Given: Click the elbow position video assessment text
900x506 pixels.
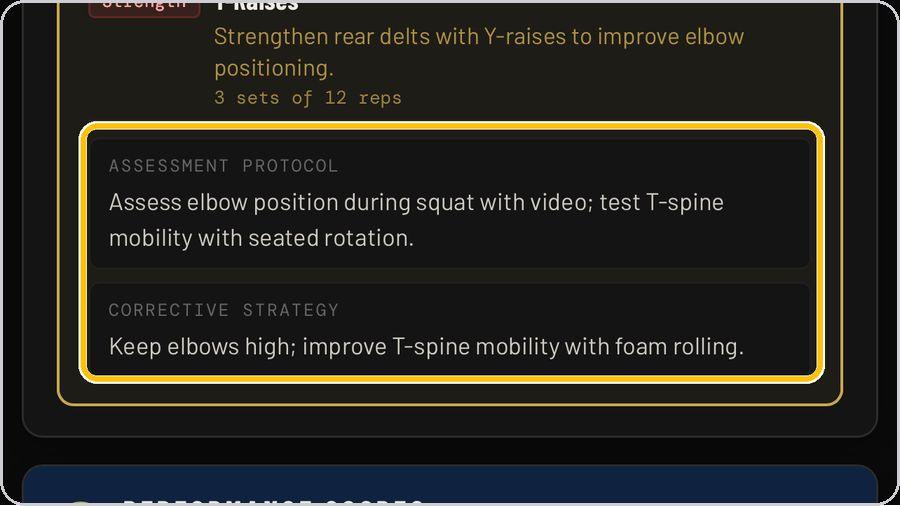Looking at the screenshot, I should click(x=350, y=203).
